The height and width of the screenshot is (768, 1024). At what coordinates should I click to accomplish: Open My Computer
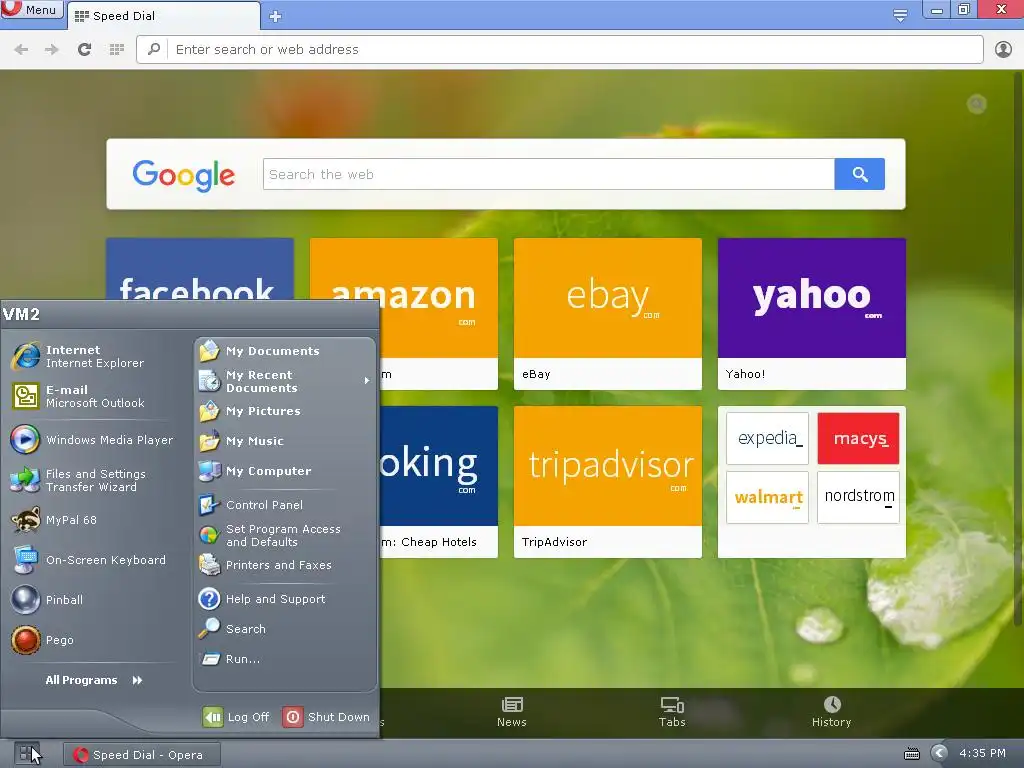pos(285,471)
